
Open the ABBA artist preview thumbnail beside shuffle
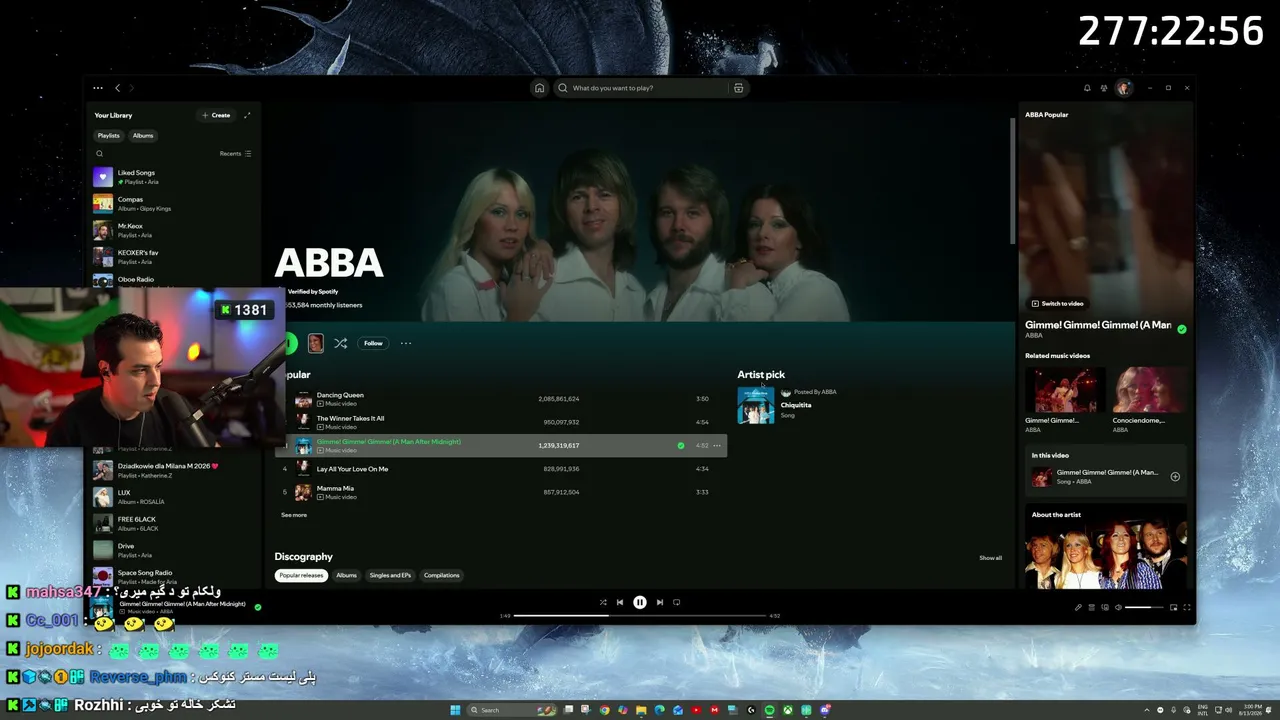(x=316, y=343)
